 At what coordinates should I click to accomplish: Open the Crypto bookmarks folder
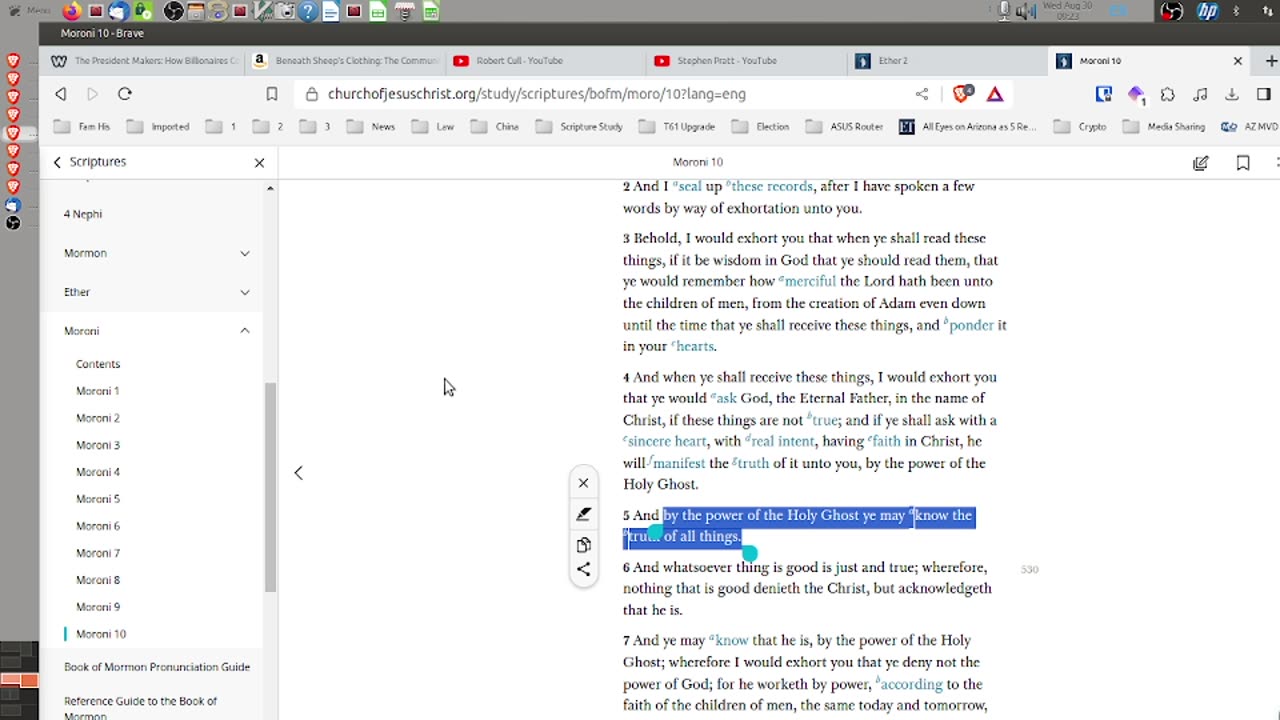(x=1081, y=127)
